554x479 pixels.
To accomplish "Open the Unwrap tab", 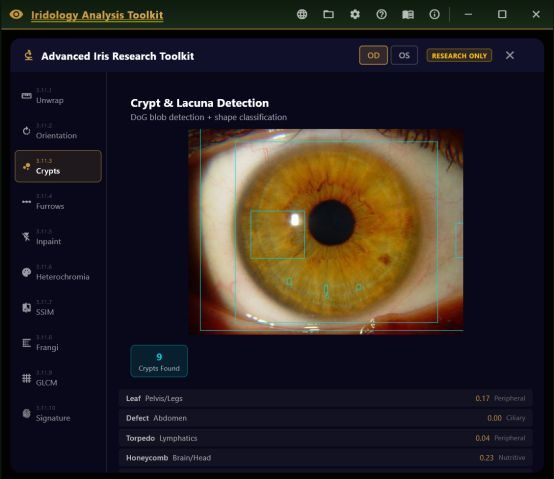I will [x=58, y=96].
